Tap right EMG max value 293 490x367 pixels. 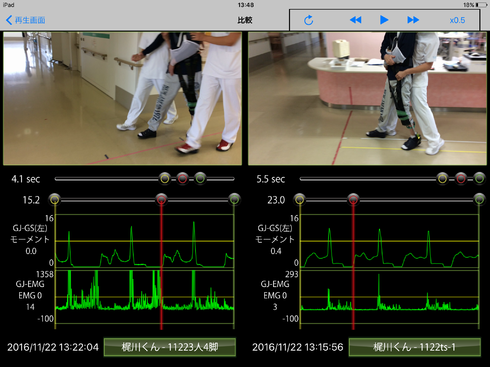(x=292, y=274)
